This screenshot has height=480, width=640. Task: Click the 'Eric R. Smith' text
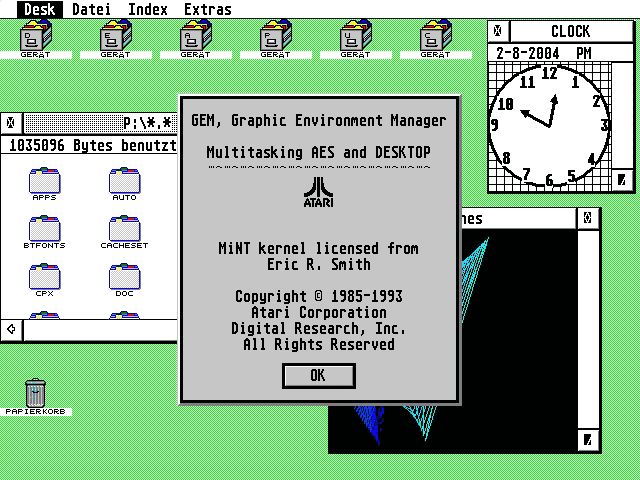318,264
